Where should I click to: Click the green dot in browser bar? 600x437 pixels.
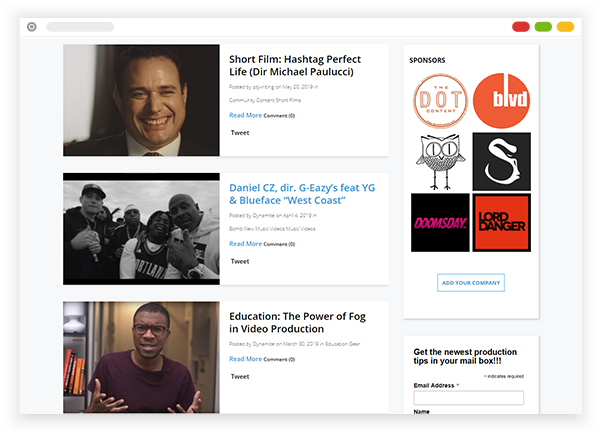[x=543, y=27]
